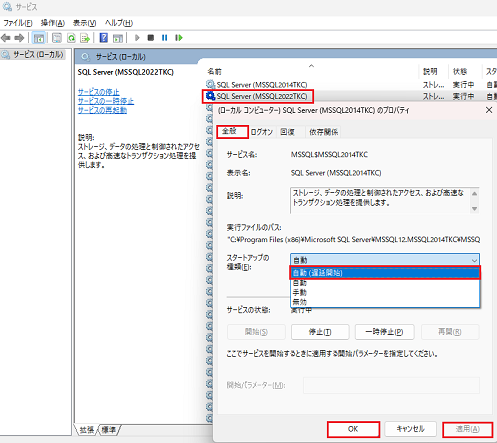Choose 自動 option in the dropdown list

pyautogui.click(x=385, y=283)
